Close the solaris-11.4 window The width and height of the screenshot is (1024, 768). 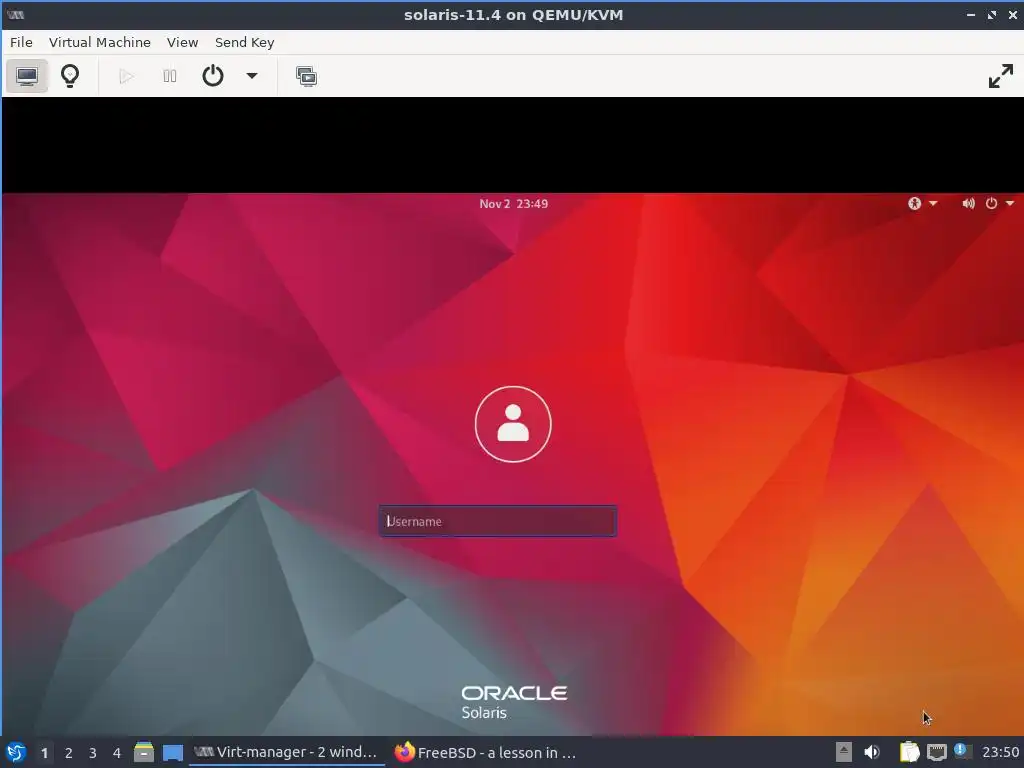click(1012, 14)
